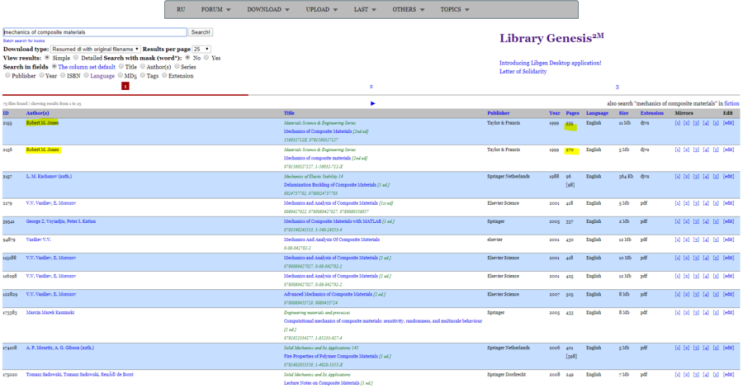
Task: Open author L. M. Kachanov (auth.)
Action: pos(49,176)
